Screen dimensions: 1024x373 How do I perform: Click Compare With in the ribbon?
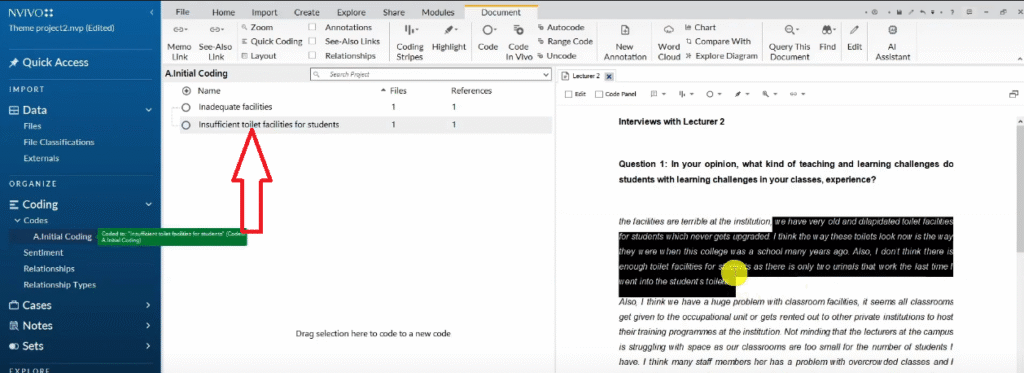click(x=718, y=41)
